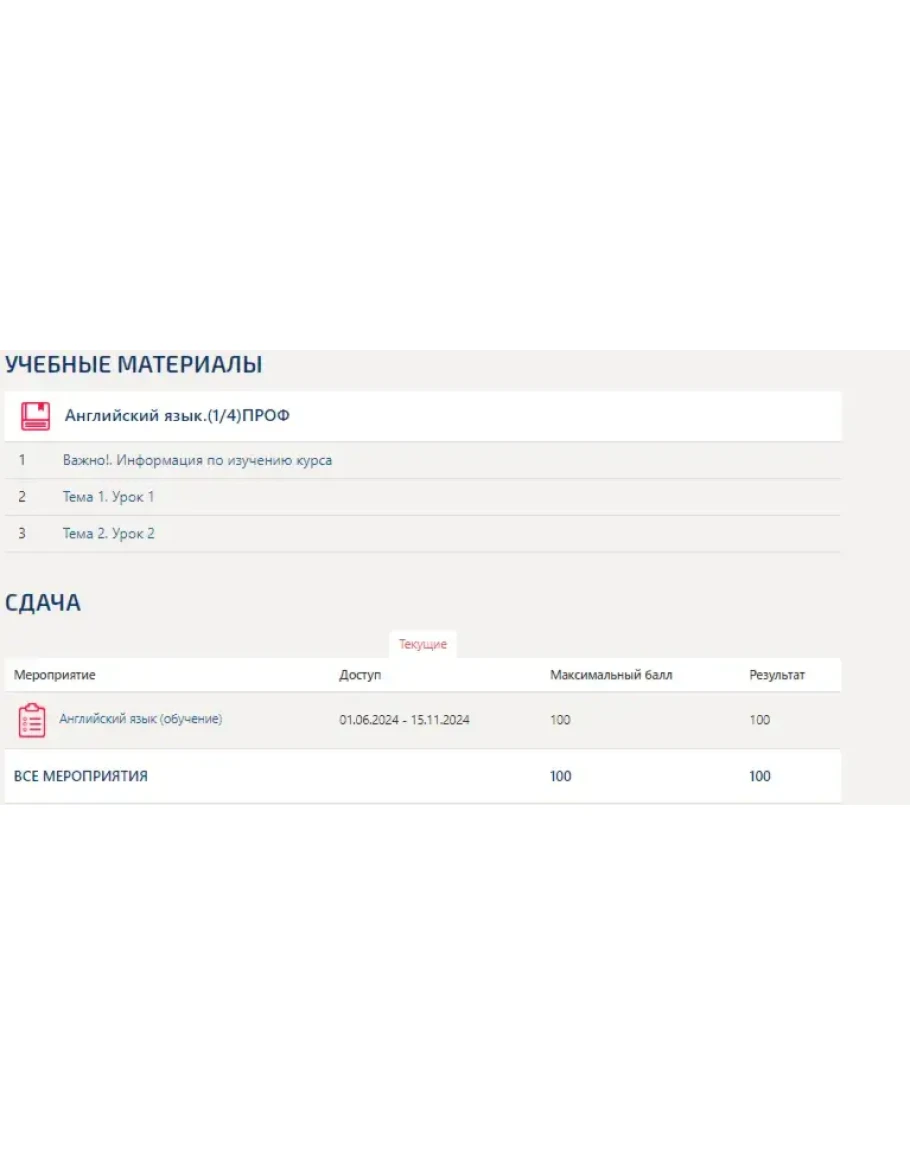Click the УЧЕБНЫЕ МАТЕРИАЛЫ heading
910x1155 pixels.
(x=133, y=365)
